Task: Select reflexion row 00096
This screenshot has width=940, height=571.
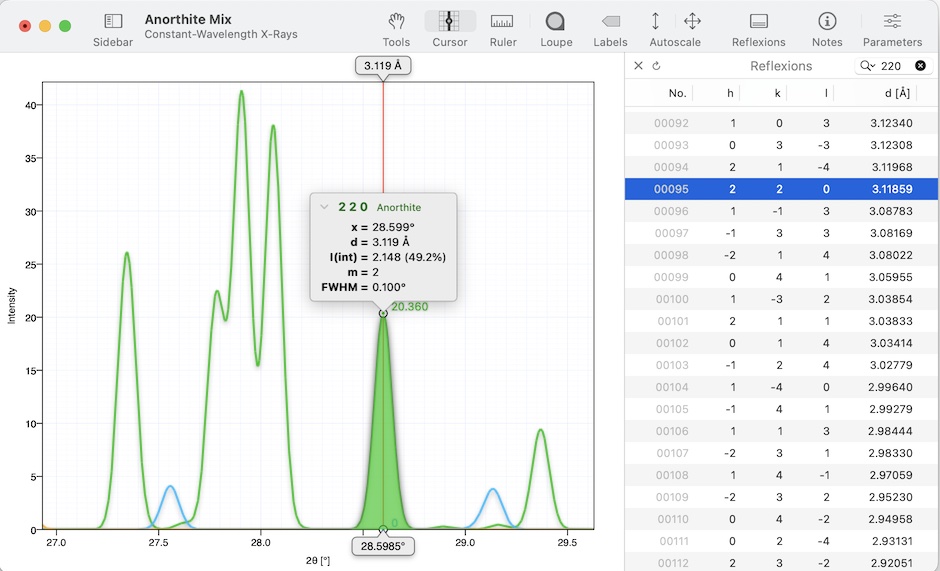Action: pos(782,211)
